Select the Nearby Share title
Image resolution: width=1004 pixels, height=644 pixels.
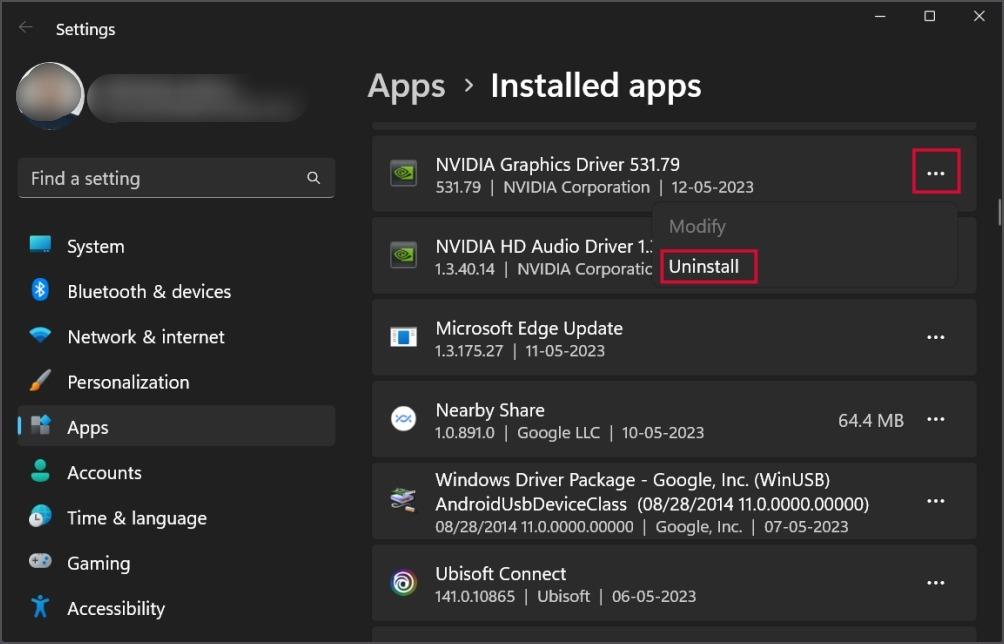point(490,410)
